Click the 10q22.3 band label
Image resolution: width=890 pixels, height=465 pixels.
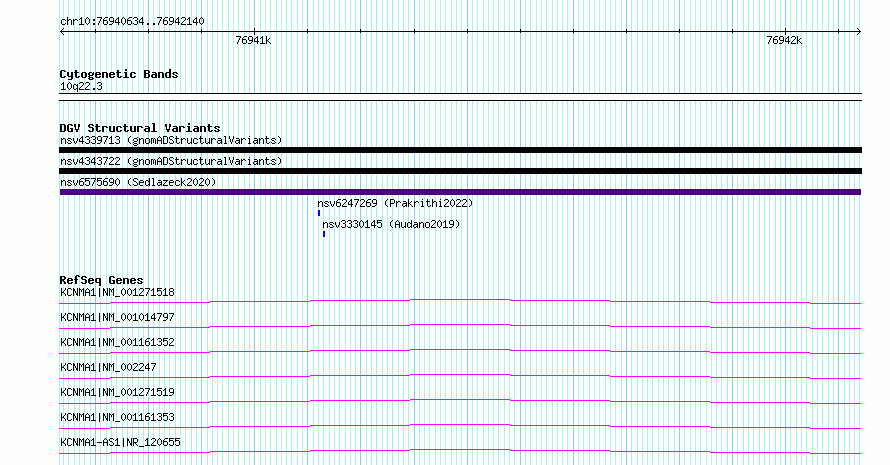(81, 86)
